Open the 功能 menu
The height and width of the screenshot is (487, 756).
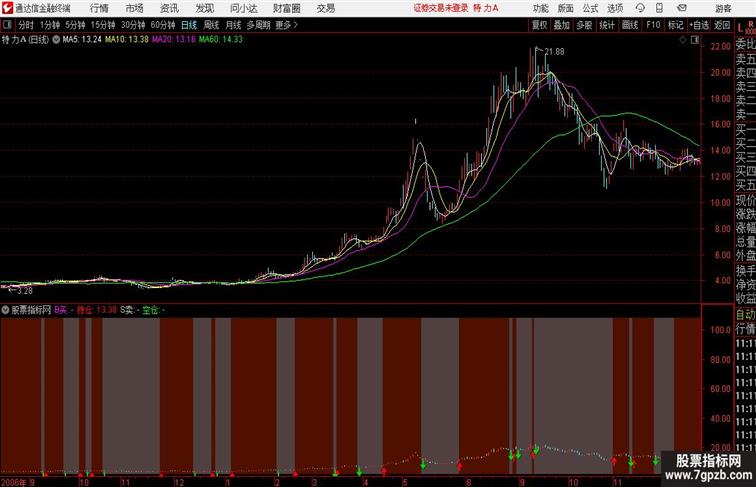pos(541,8)
